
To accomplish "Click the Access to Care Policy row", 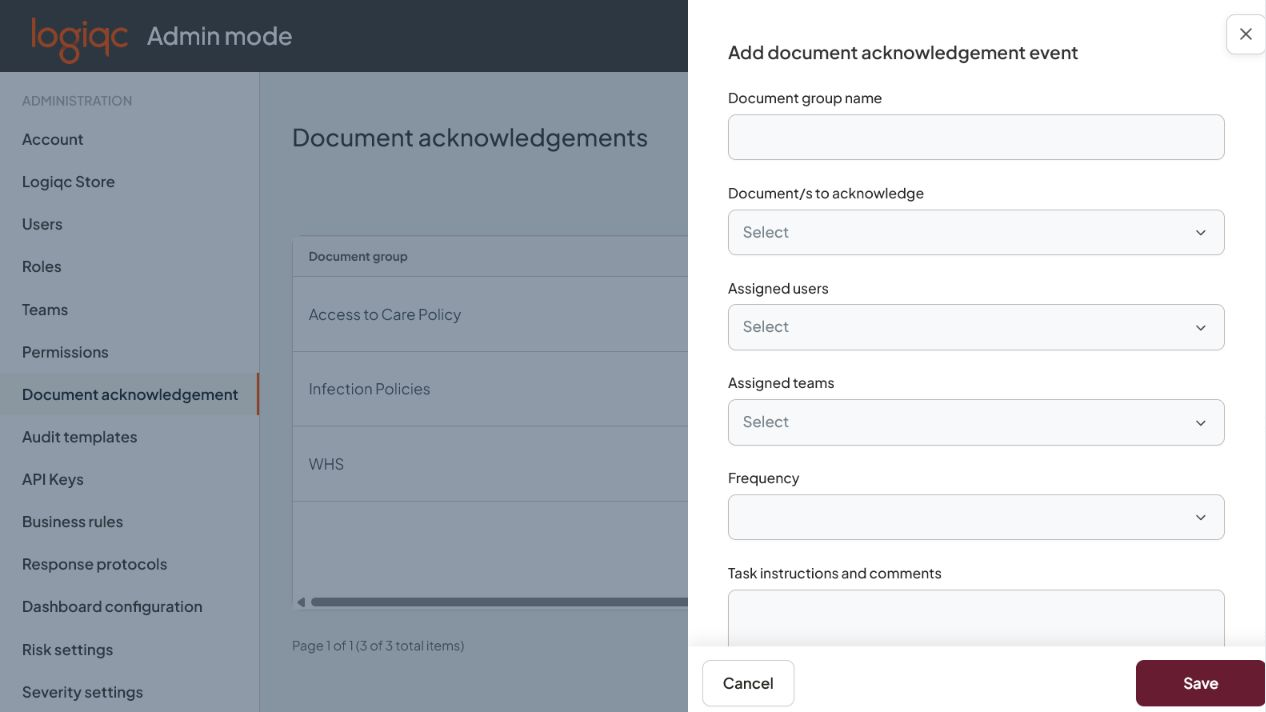I will coord(490,314).
